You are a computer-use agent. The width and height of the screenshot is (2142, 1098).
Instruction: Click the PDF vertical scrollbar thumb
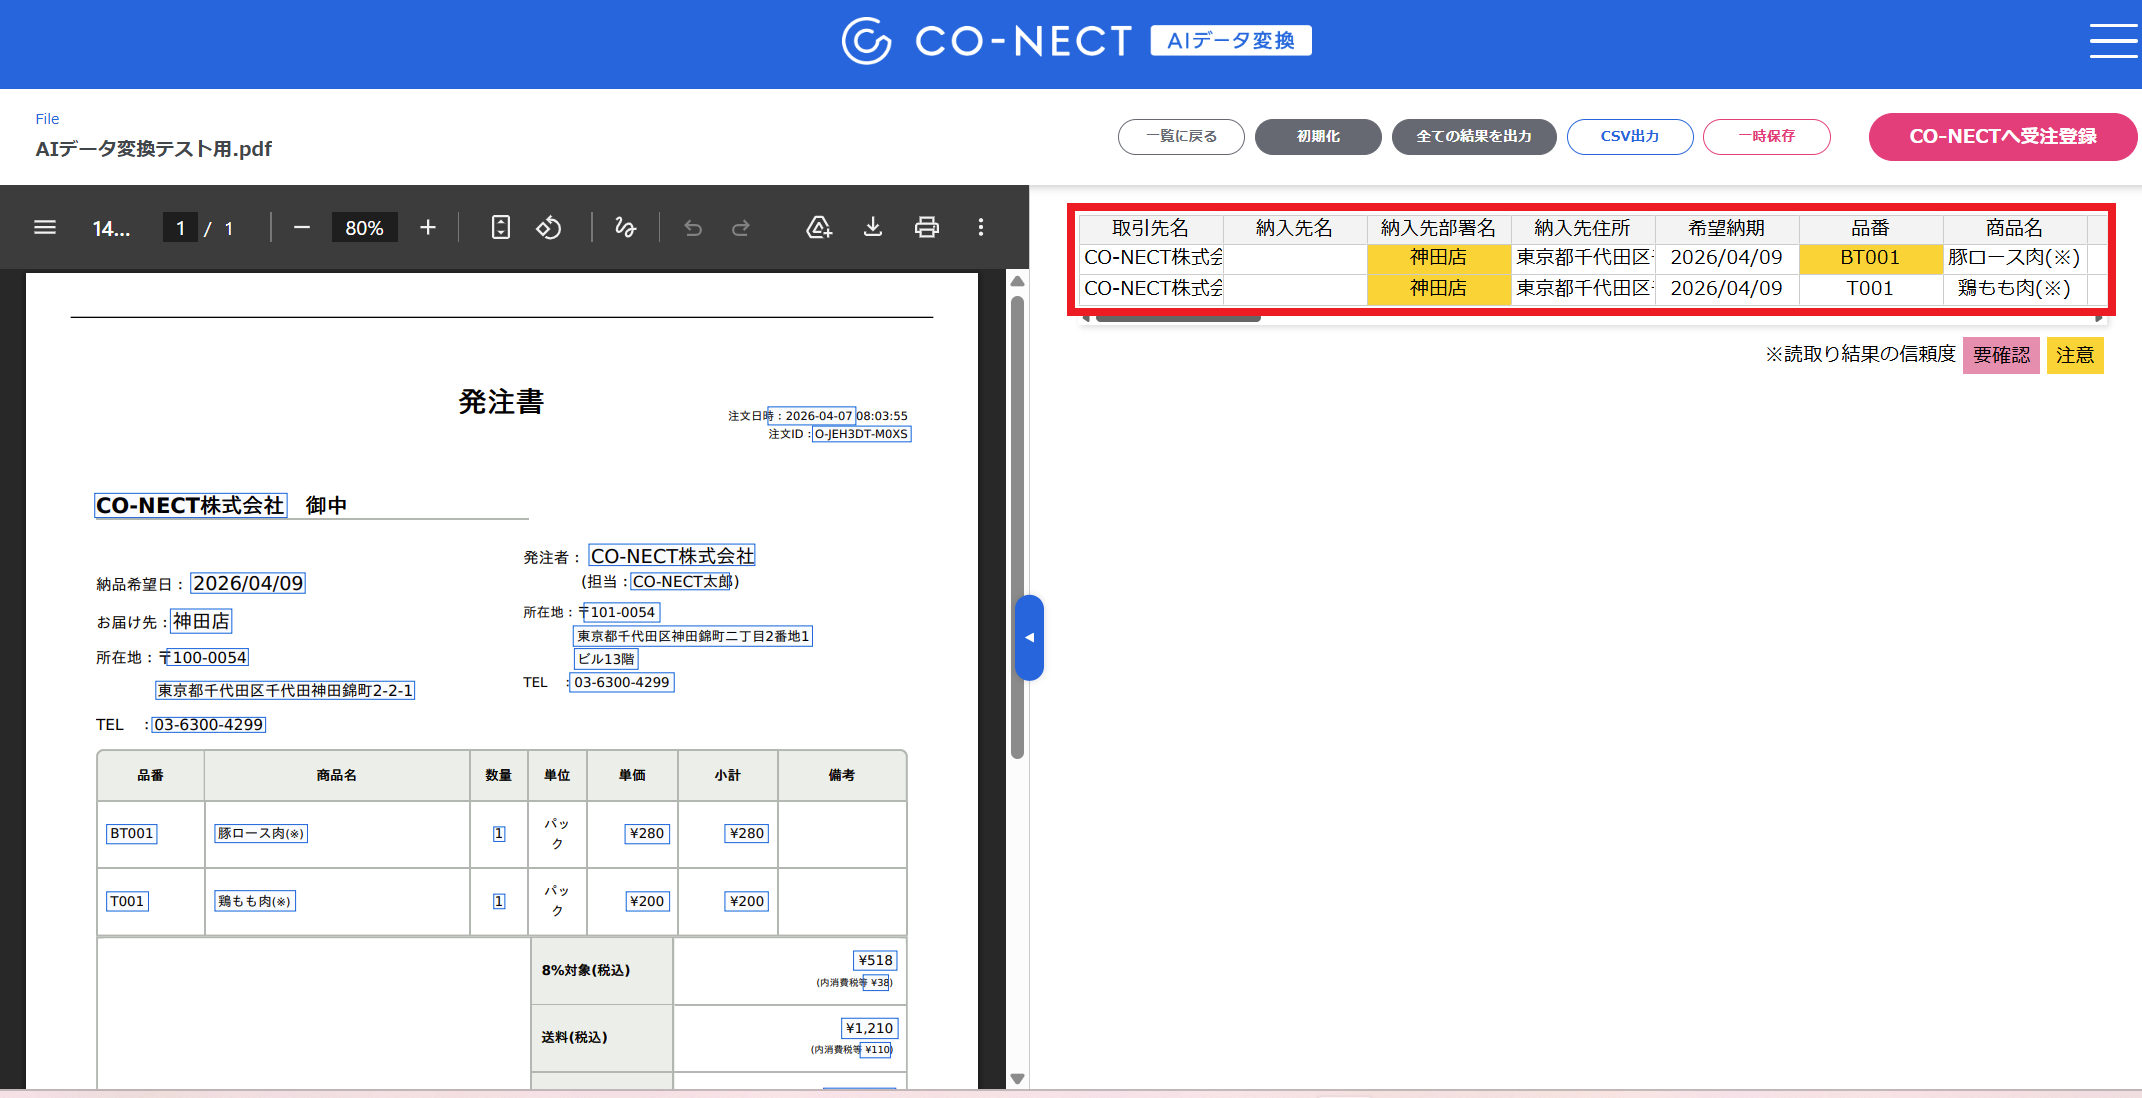click(x=1017, y=527)
